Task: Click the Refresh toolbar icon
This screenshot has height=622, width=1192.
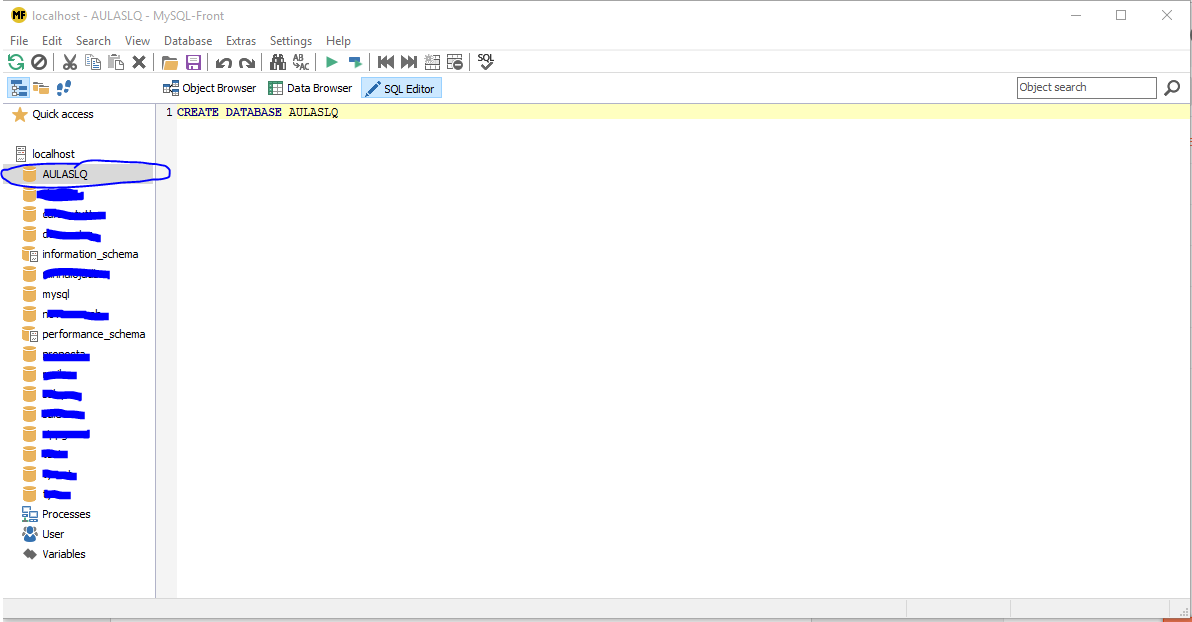Action: pyautogui.click(x=17, y=62)
